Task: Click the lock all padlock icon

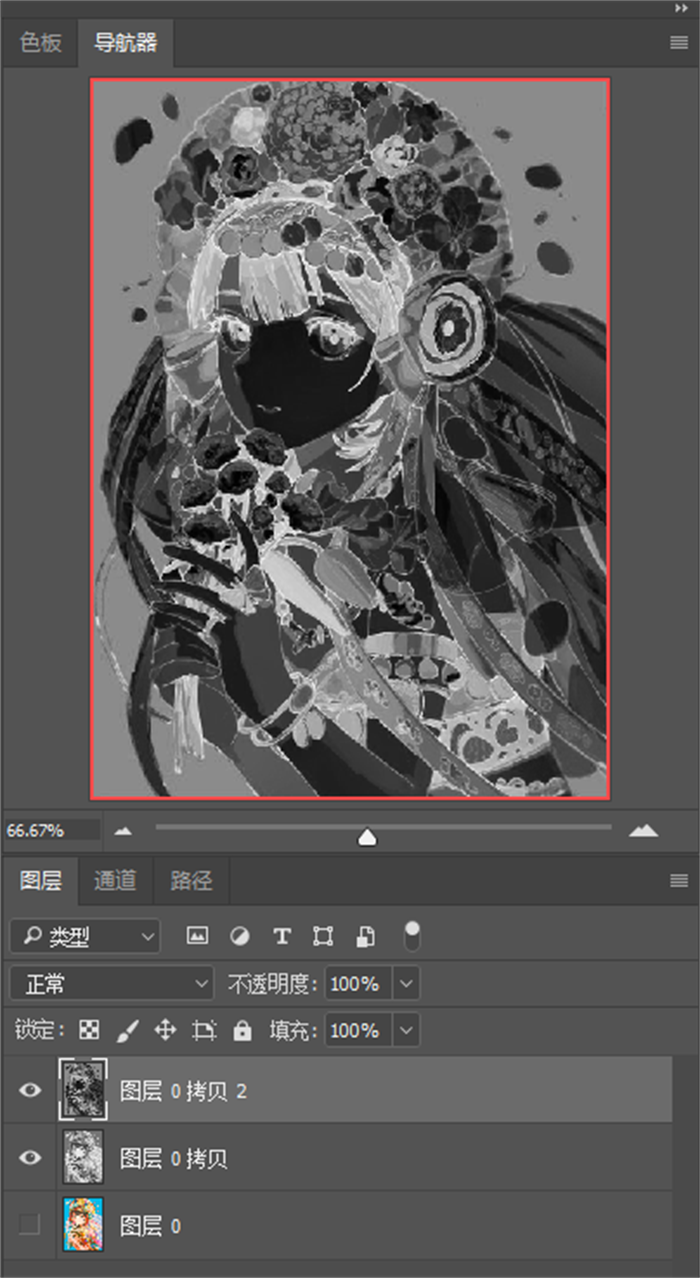Action: (x=242, y=1030)
